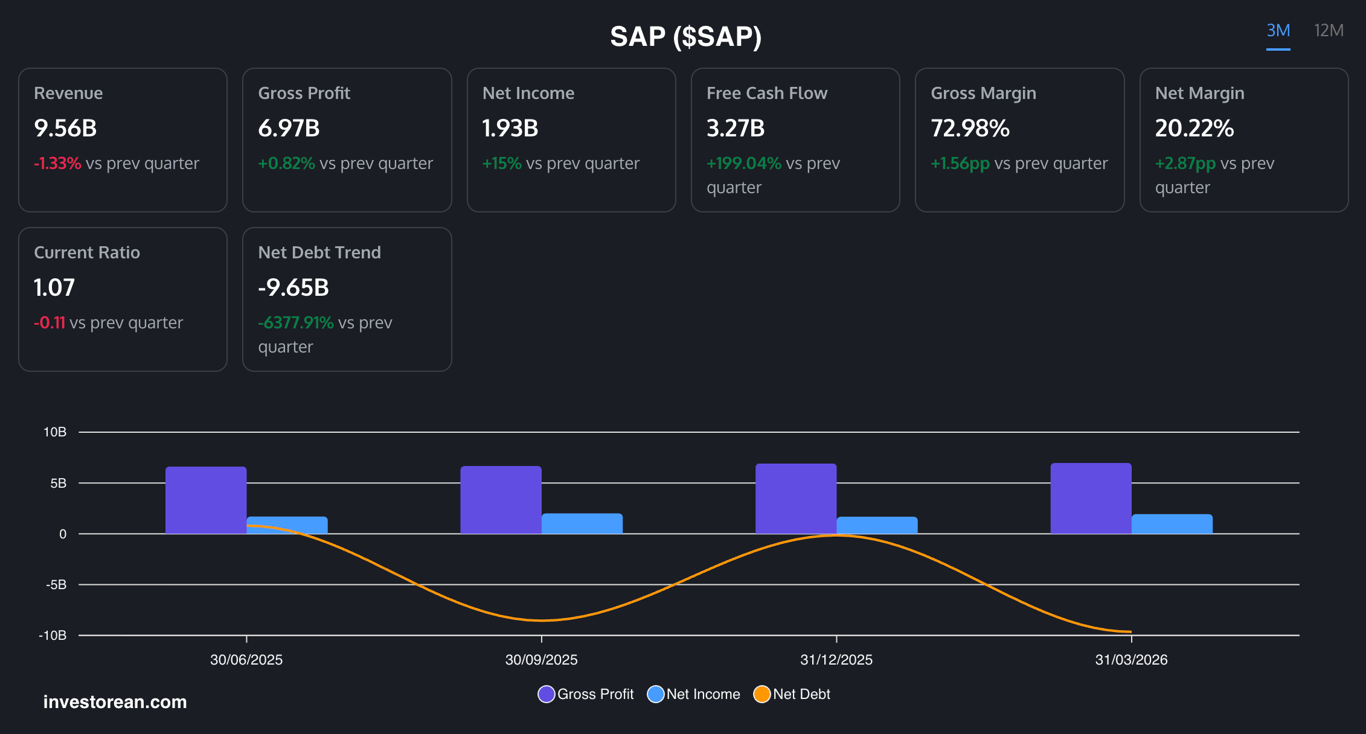The height and width of the screenshot is (734, 1366).
Task: Toggle Gross Profit series in legend
Action: [586, 694]
